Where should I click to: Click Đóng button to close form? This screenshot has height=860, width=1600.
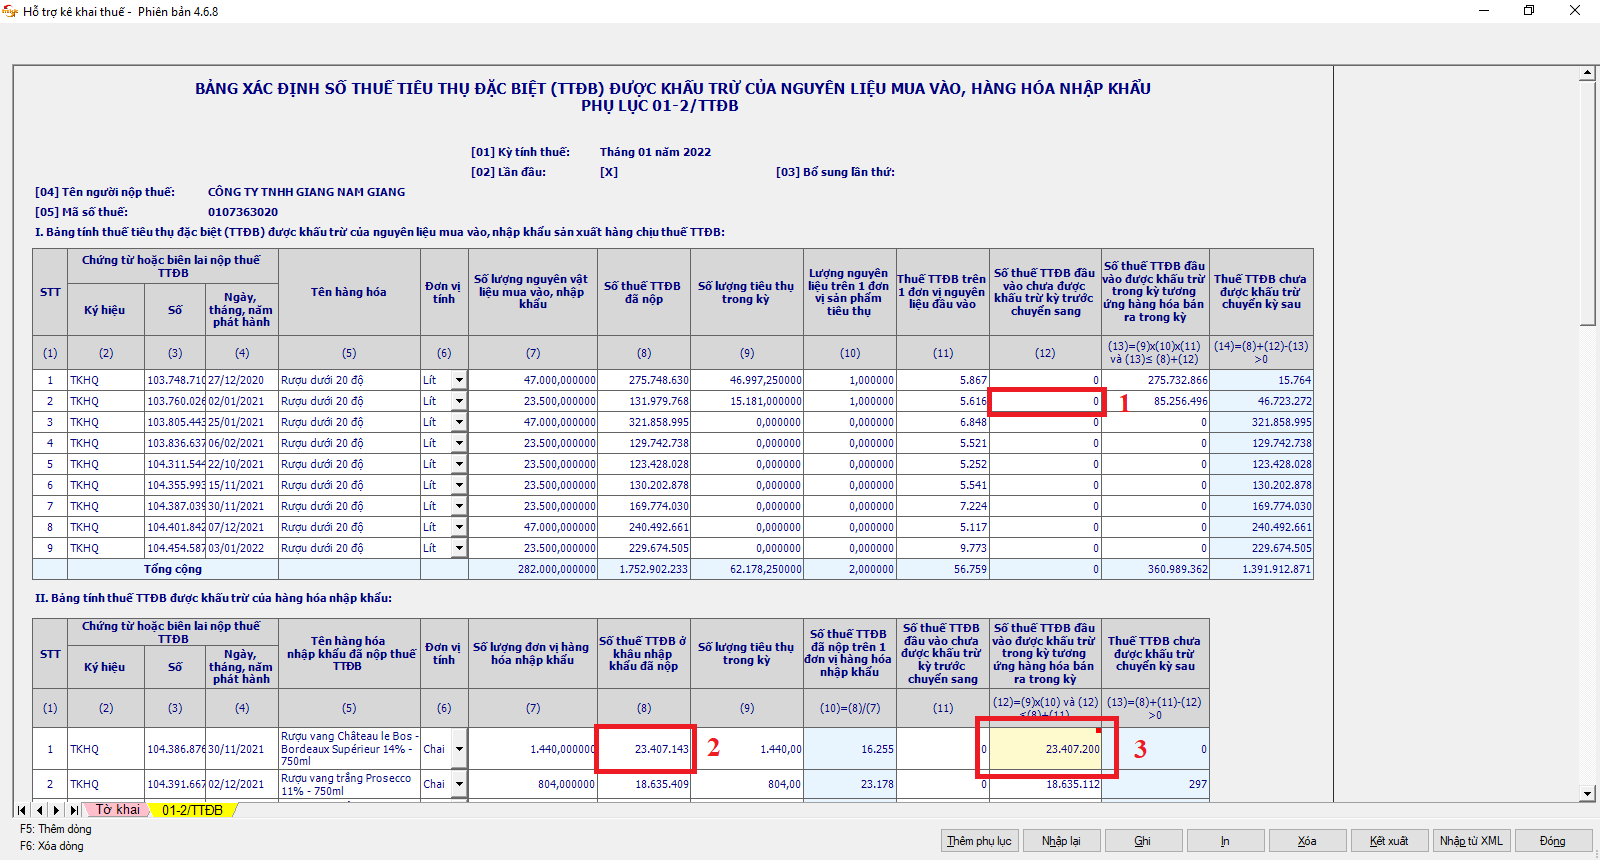pos(1553,841)
